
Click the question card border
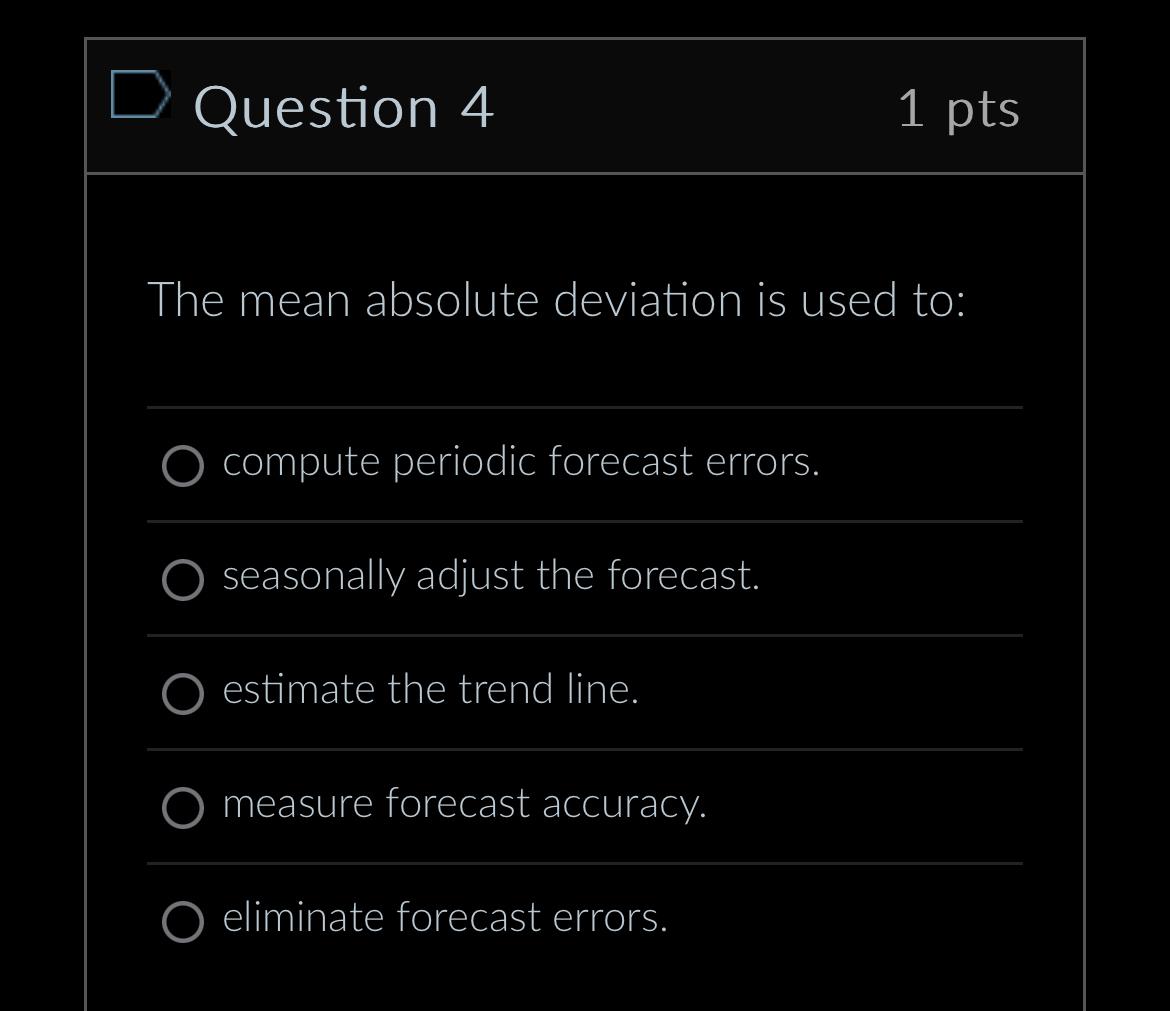point(88,500)
